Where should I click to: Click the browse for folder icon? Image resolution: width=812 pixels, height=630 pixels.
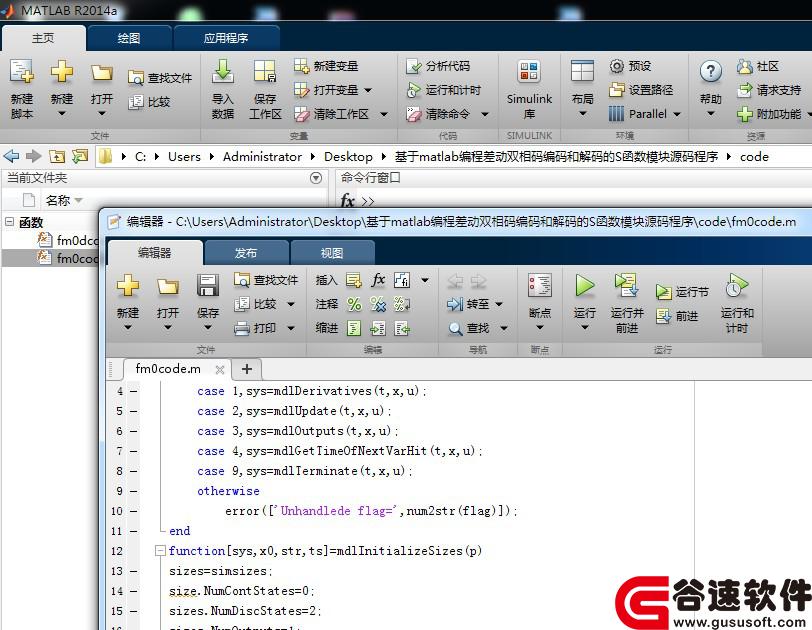coord(80,156)
